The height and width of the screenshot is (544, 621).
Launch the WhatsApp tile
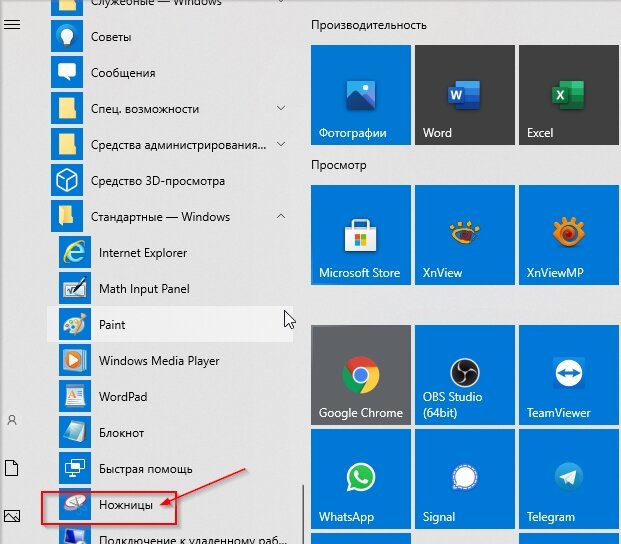[361, 479]
